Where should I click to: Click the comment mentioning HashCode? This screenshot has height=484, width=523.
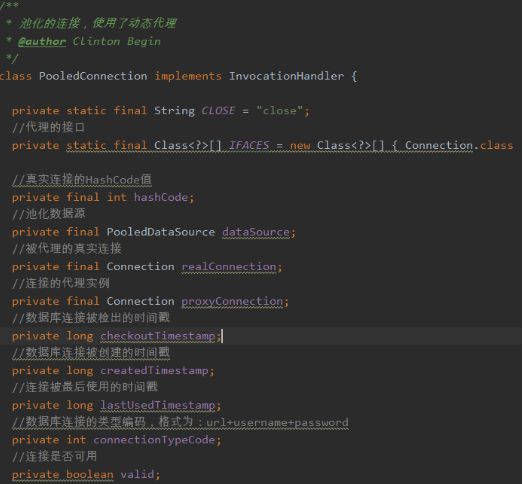click(x=82, y=180)
